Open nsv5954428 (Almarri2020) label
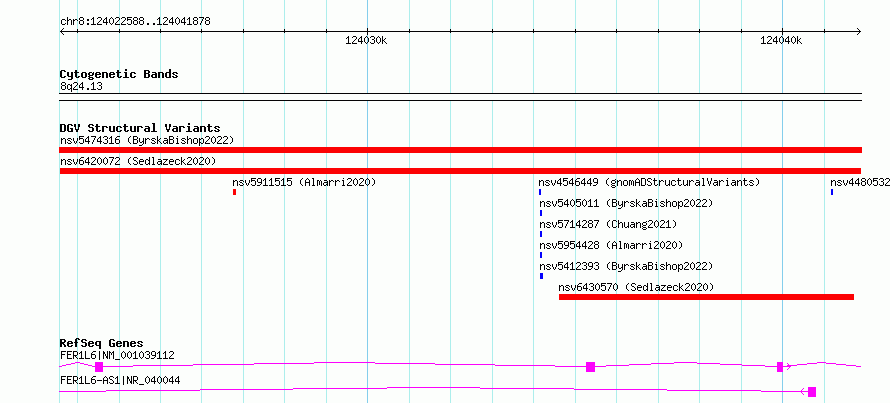Screen dimensions: 890x403 [611, 245]
